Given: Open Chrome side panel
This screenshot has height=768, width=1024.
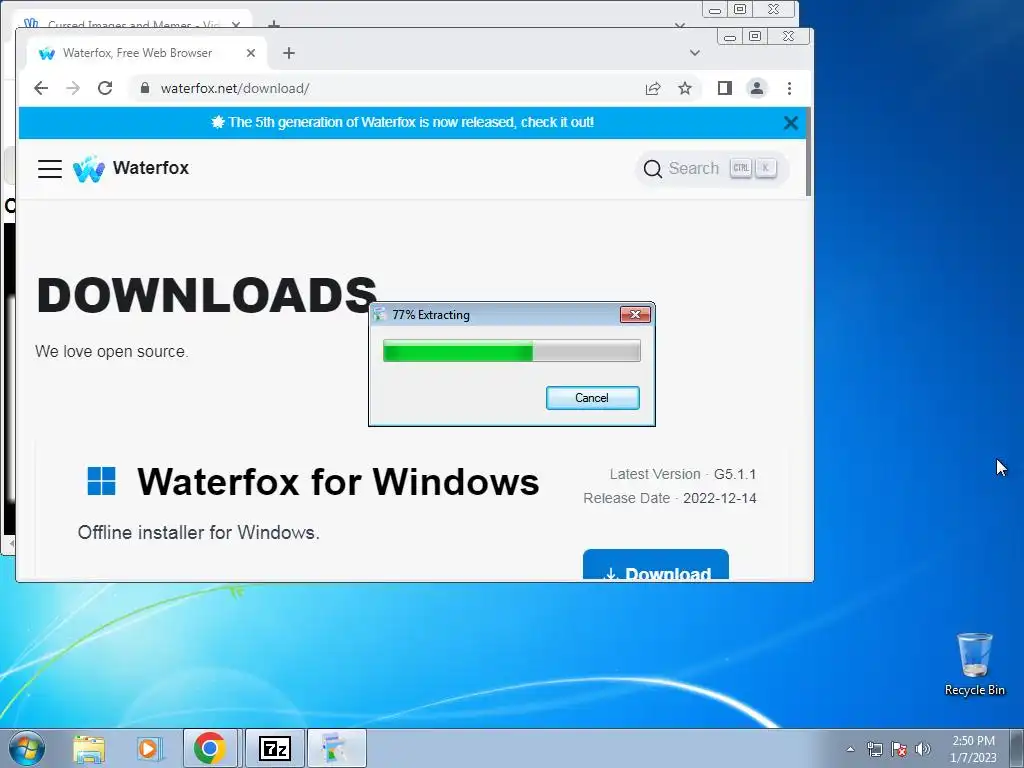Looking at the screenshot, I should (724, 88).
